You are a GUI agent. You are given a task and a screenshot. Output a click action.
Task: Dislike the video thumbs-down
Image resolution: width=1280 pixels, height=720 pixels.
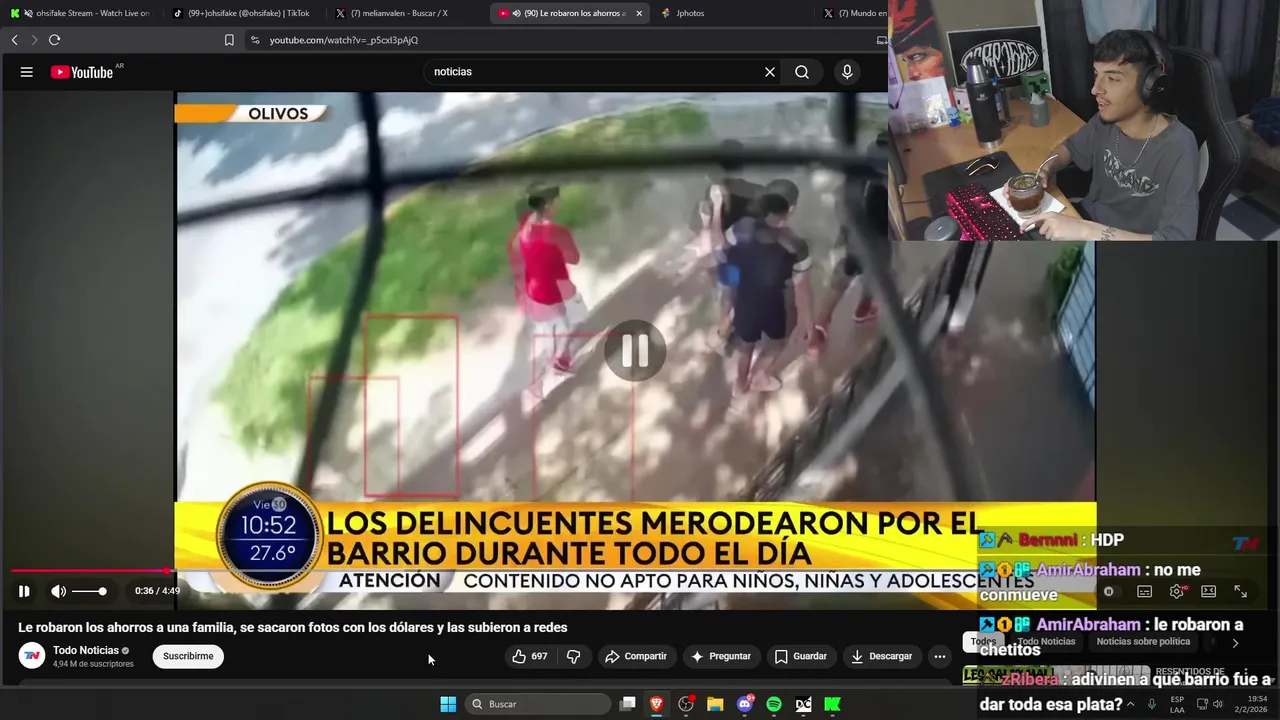[574, 656]
